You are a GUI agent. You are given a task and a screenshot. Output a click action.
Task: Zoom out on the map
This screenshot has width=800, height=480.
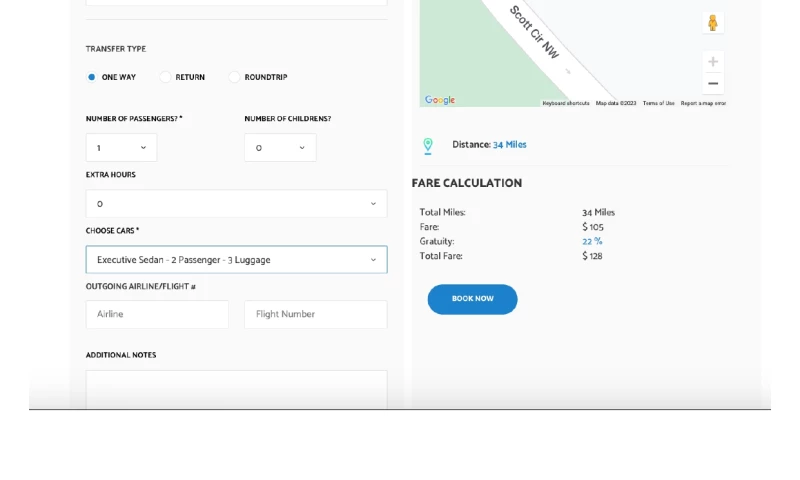[712, 84]
